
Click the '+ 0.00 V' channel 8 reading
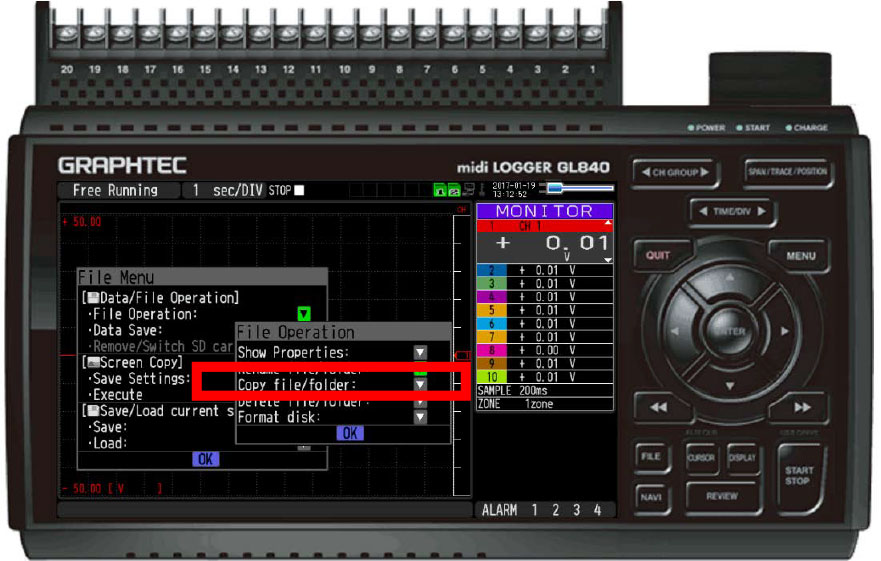point(547,350)
